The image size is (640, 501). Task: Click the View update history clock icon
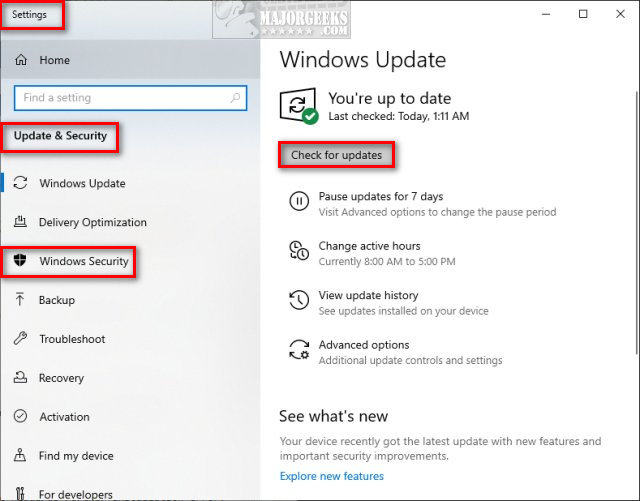(x=299, y=300)
